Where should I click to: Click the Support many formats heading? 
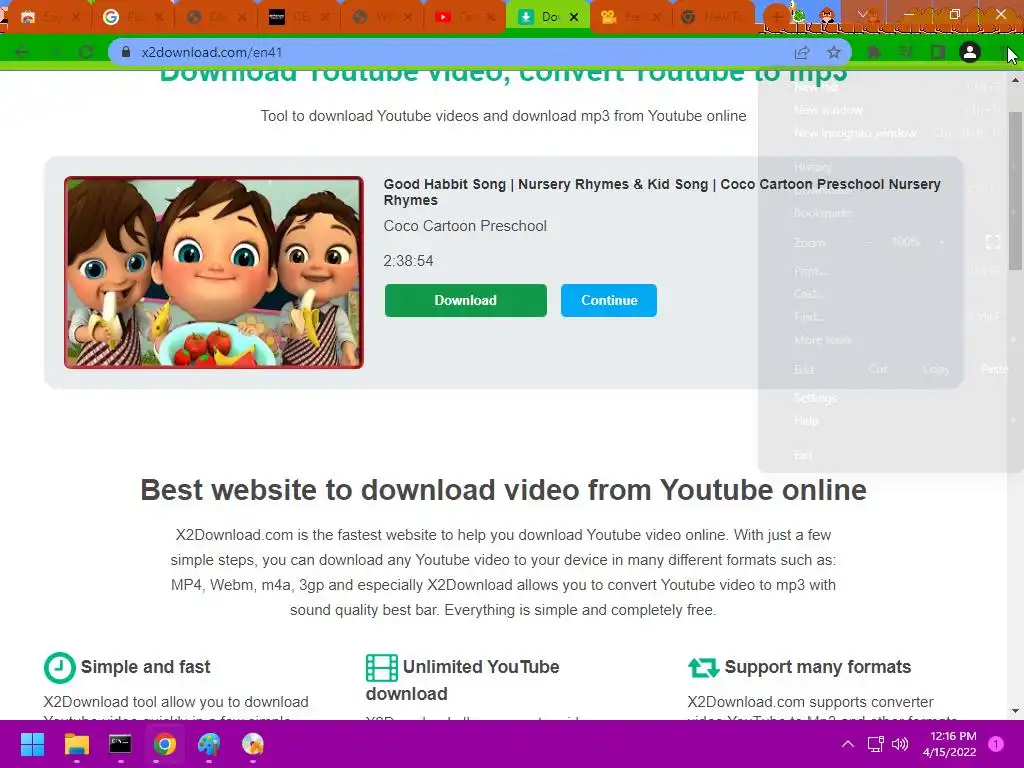tap(818, 667)
